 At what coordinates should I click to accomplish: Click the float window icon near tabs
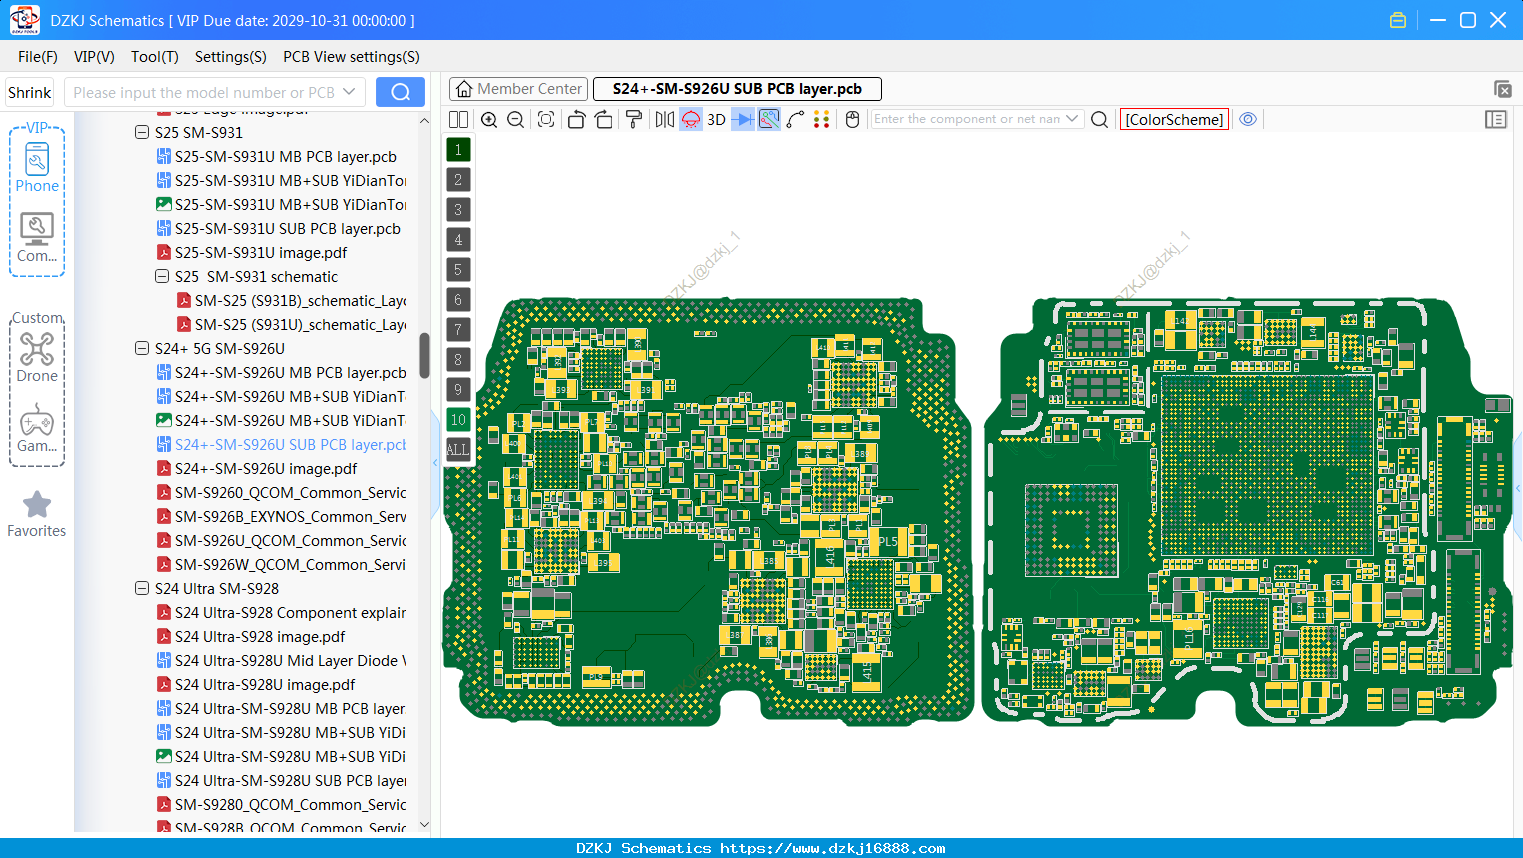click(x=1502, y=89)
